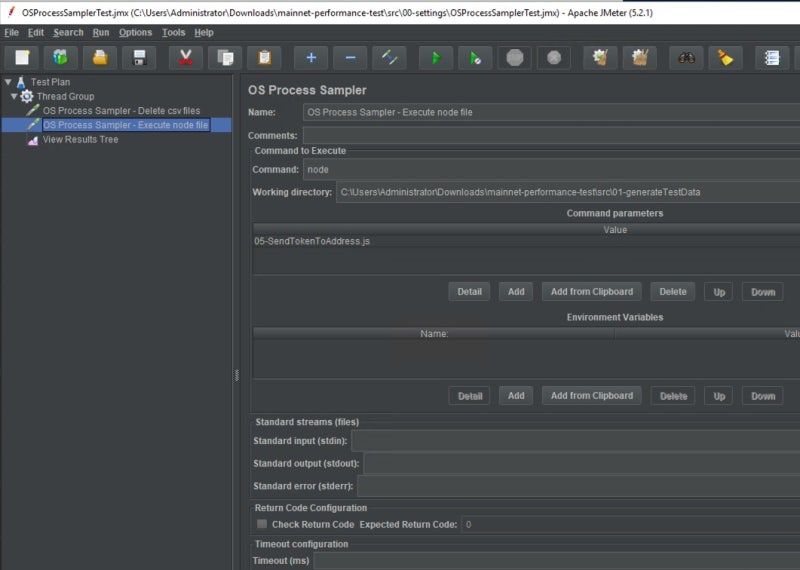Click Detail under Command parameters
Viewport: 800px width, 570px height.
click(469, 291)
